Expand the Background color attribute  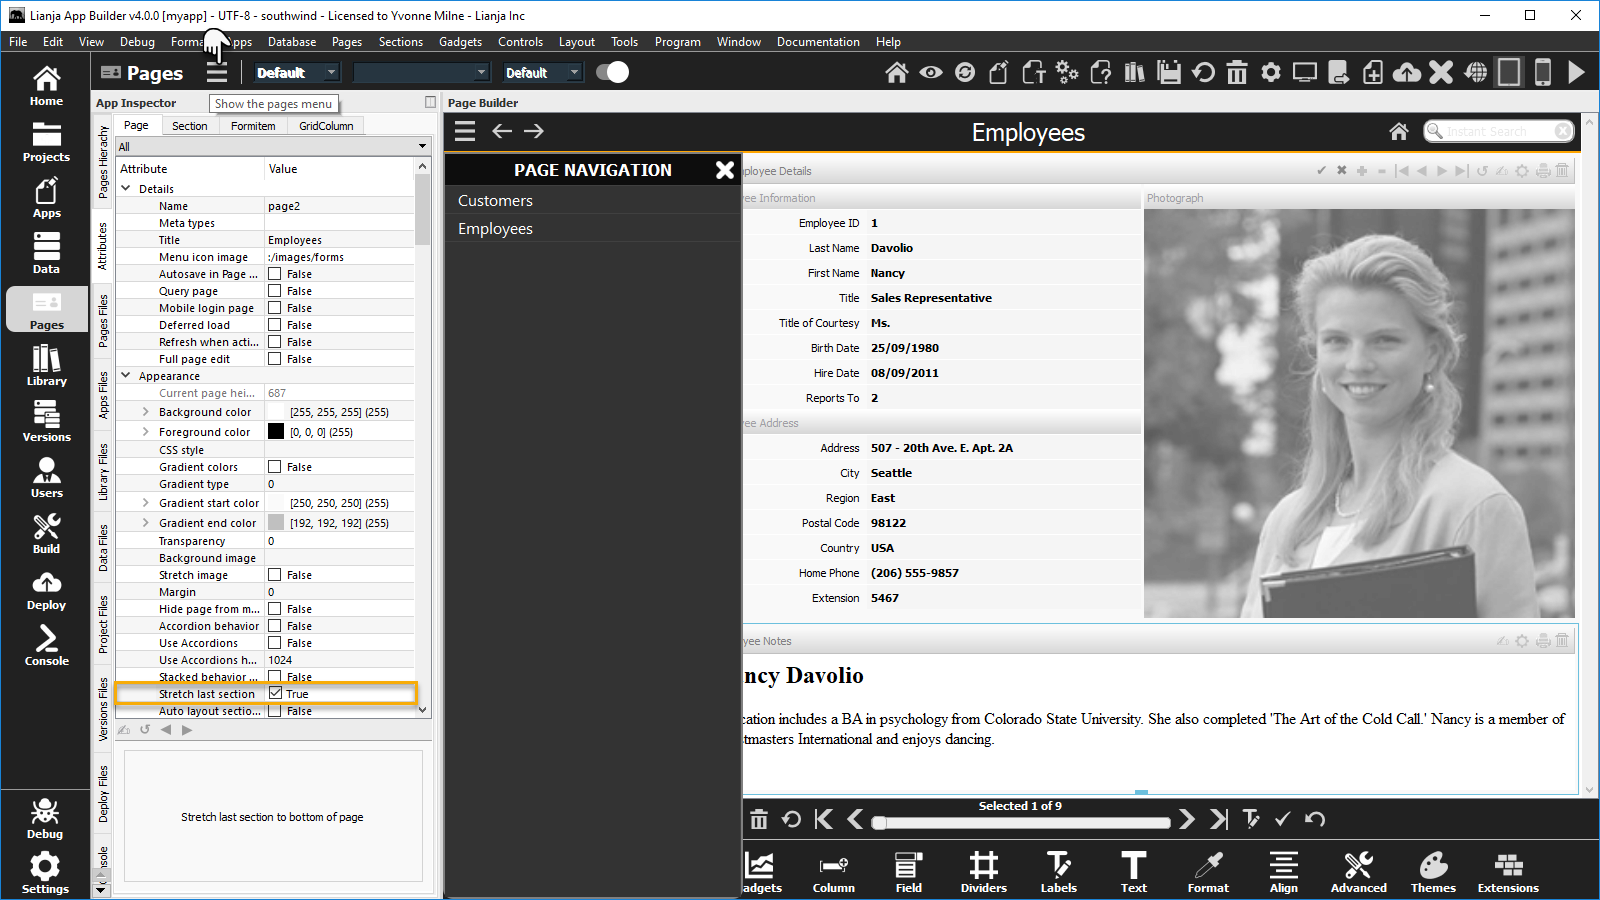(x=145, y=412)
